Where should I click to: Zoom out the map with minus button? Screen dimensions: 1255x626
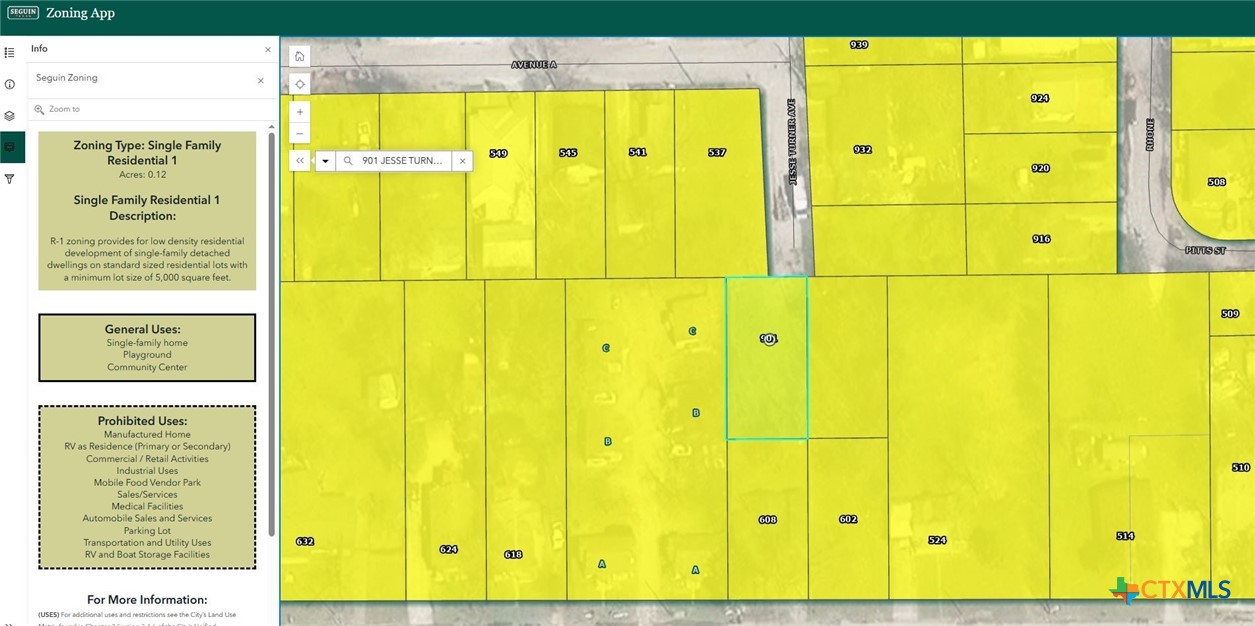click(300, 133)
